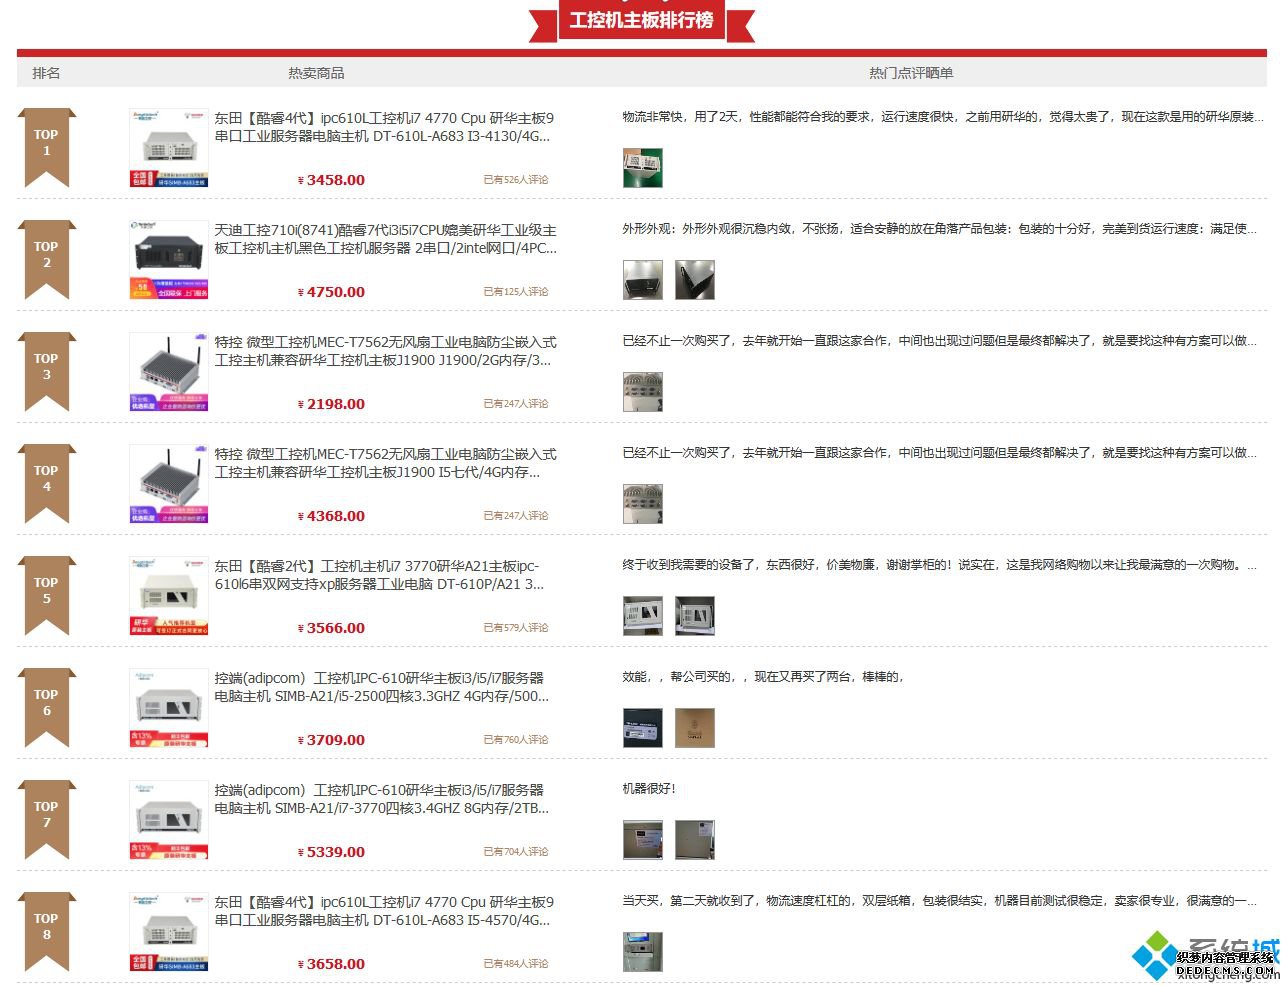The width and height of the screenshot is (1285, 985).
Task: Read review starting 效能，，帮公司买的
Action: point(763,677)
